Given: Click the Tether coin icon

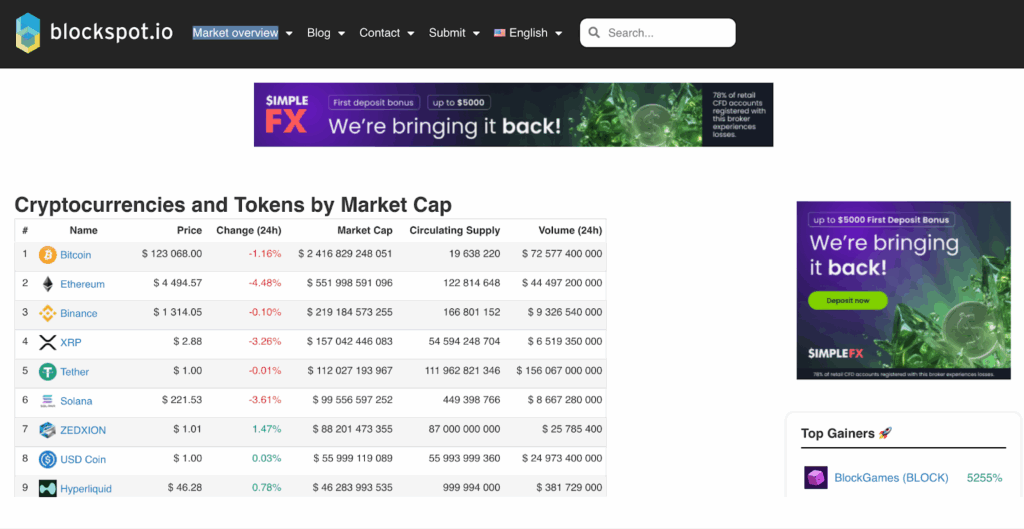Looking at the screenshot, I should click(47, 372).
